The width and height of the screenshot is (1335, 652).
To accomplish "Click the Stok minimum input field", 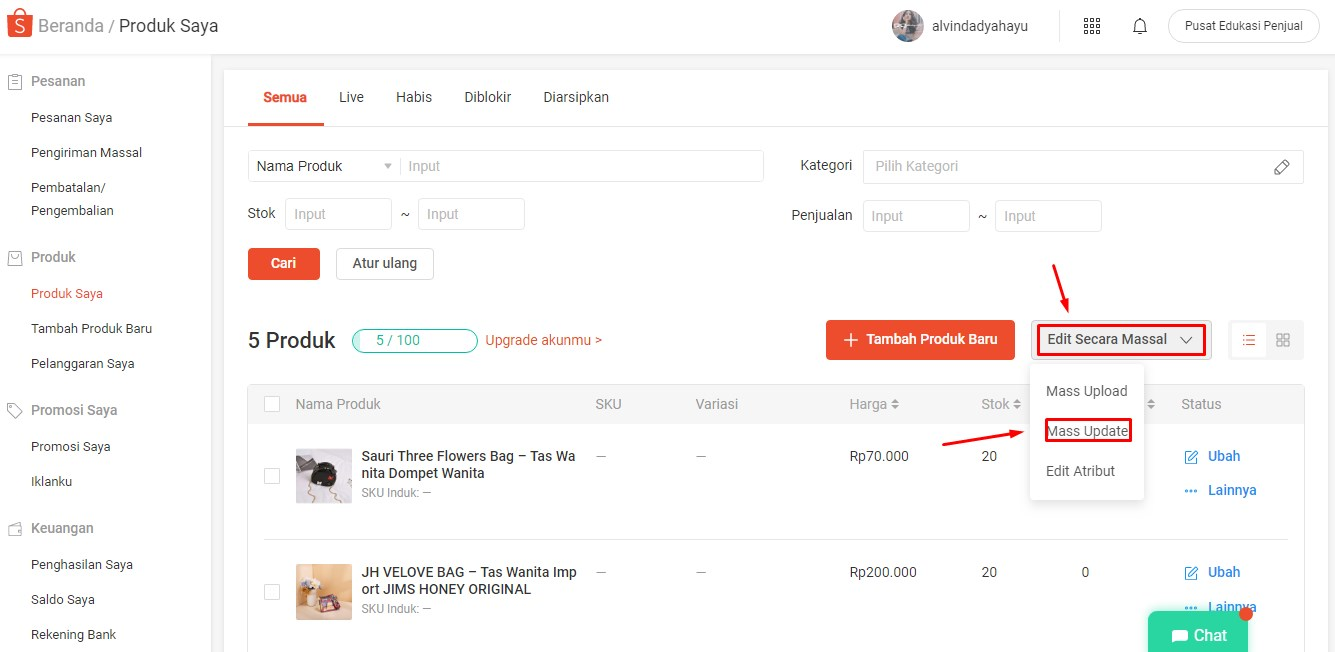I will click(338, 213).
